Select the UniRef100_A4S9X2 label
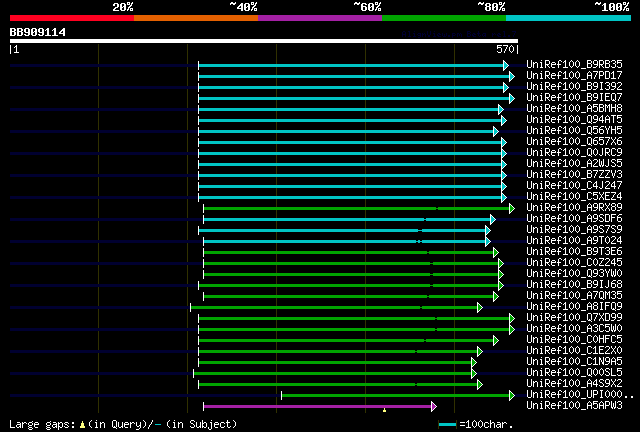The width and height of the screenshot is (640, 432). pos(574,384)
